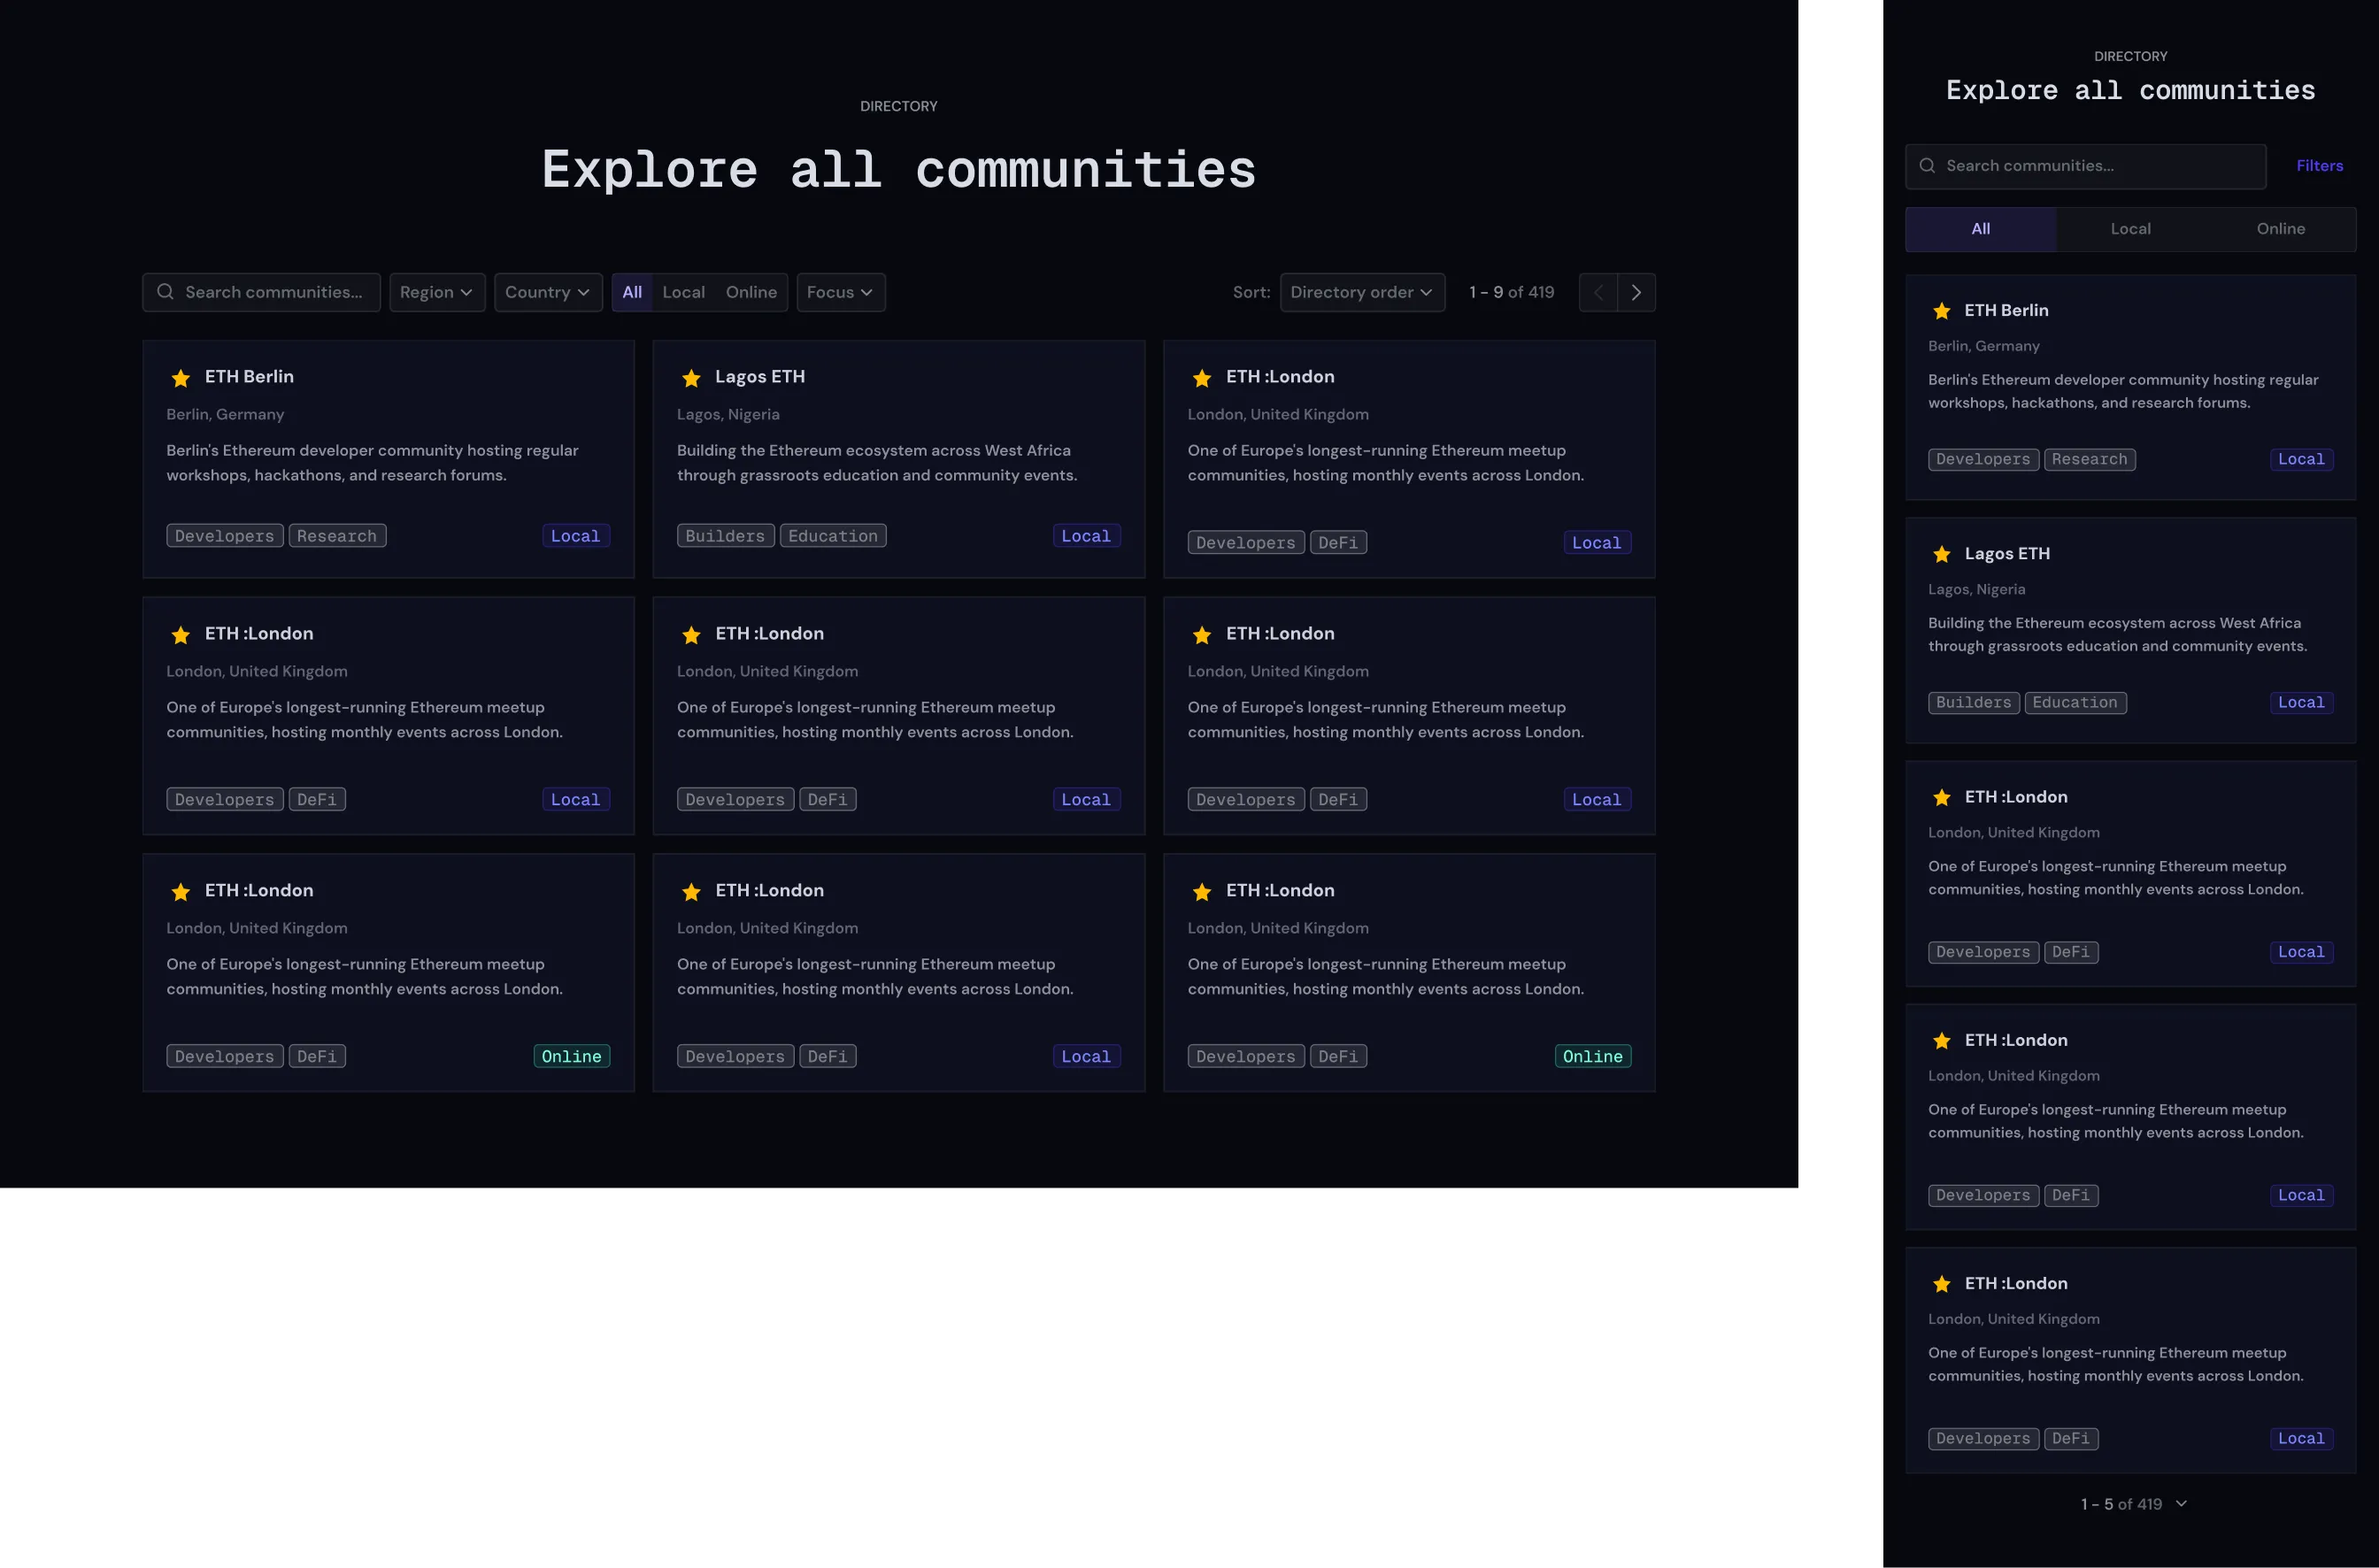Click Research tag on mobile ETH Berlin card
The image size is (2379, 1568).
click(2089, 460)
